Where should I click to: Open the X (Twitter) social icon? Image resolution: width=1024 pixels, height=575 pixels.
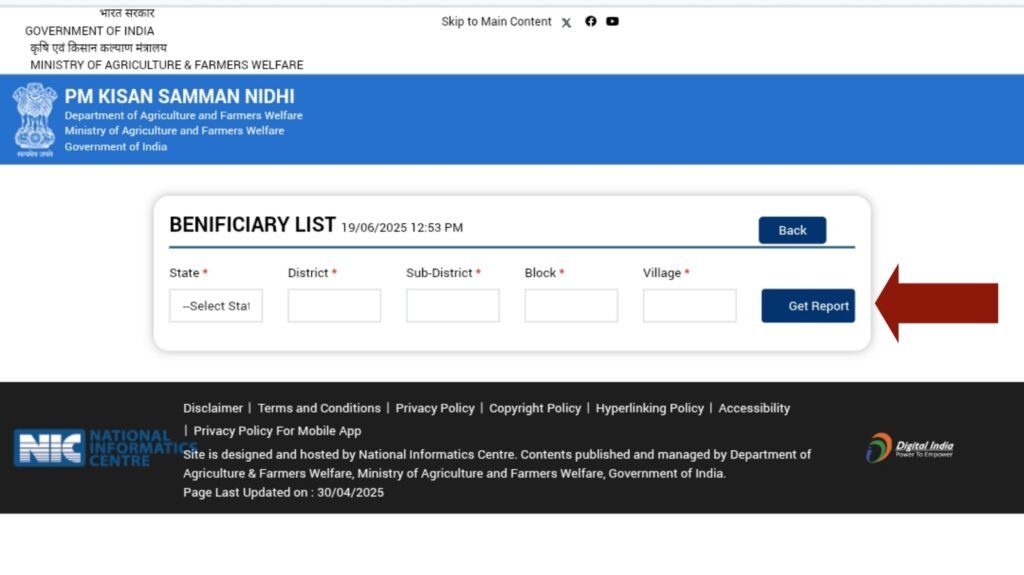[x=566, y=22]
